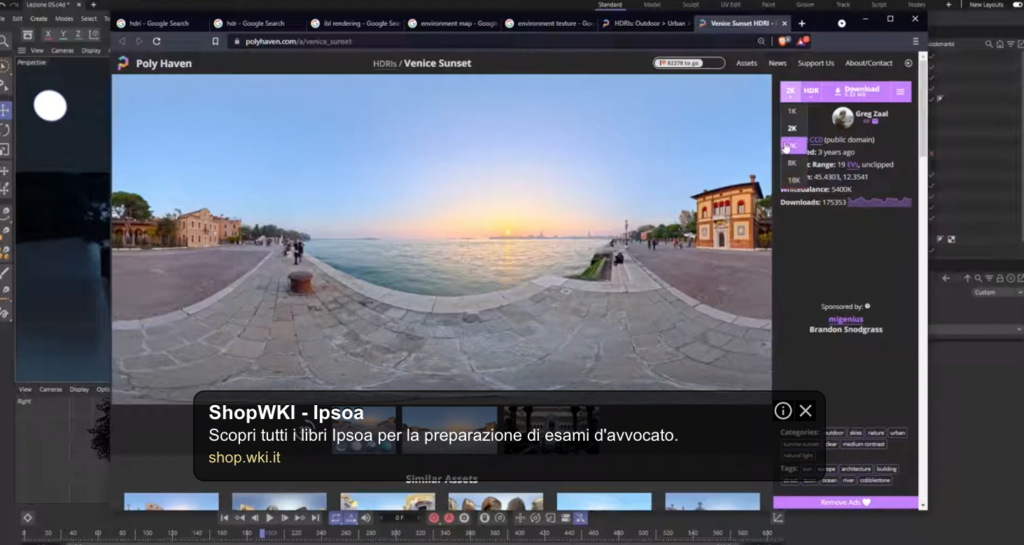Choose 16K resolution option

tap(793, 179)
